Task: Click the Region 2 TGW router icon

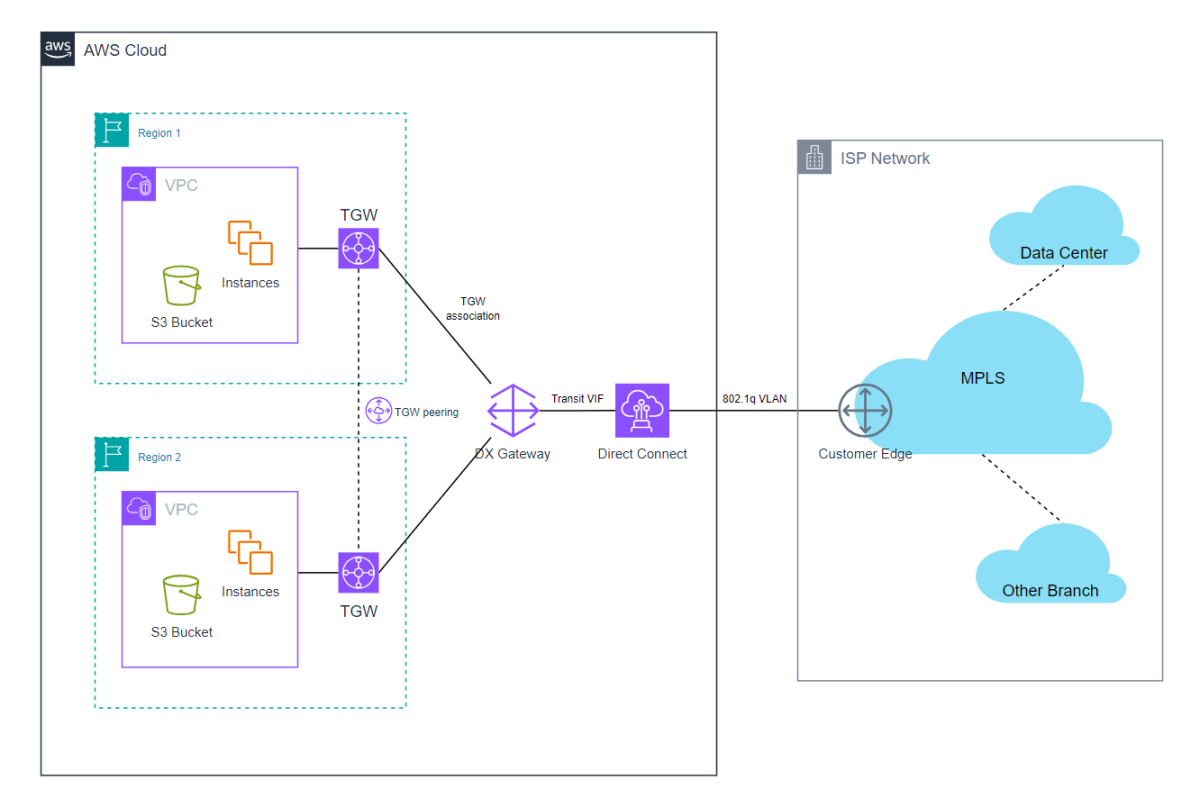Action: point(358,572)
